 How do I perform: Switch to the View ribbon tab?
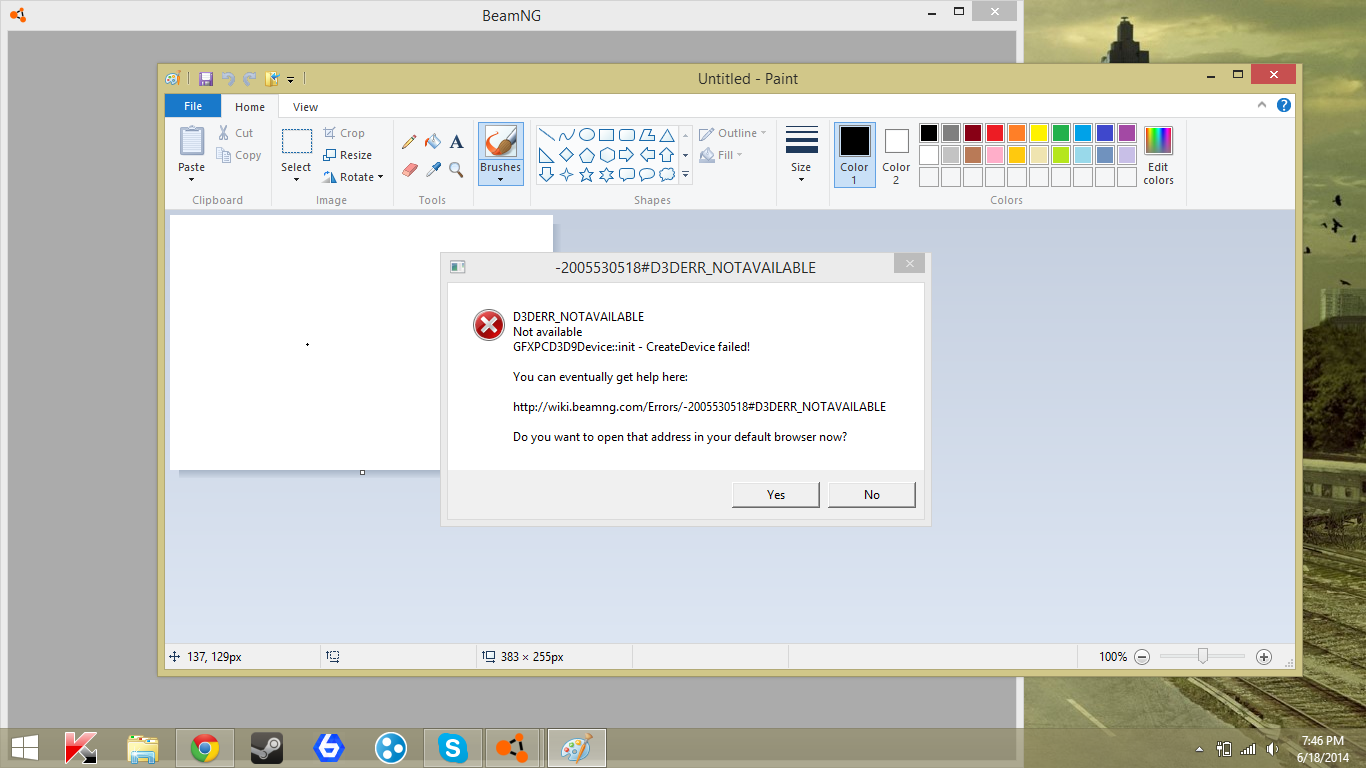point(306,107)
